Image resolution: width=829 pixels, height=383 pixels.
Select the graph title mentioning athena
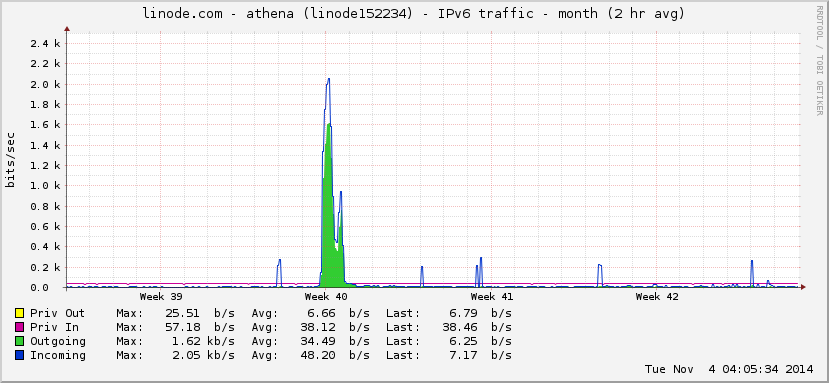click(414, 14)
